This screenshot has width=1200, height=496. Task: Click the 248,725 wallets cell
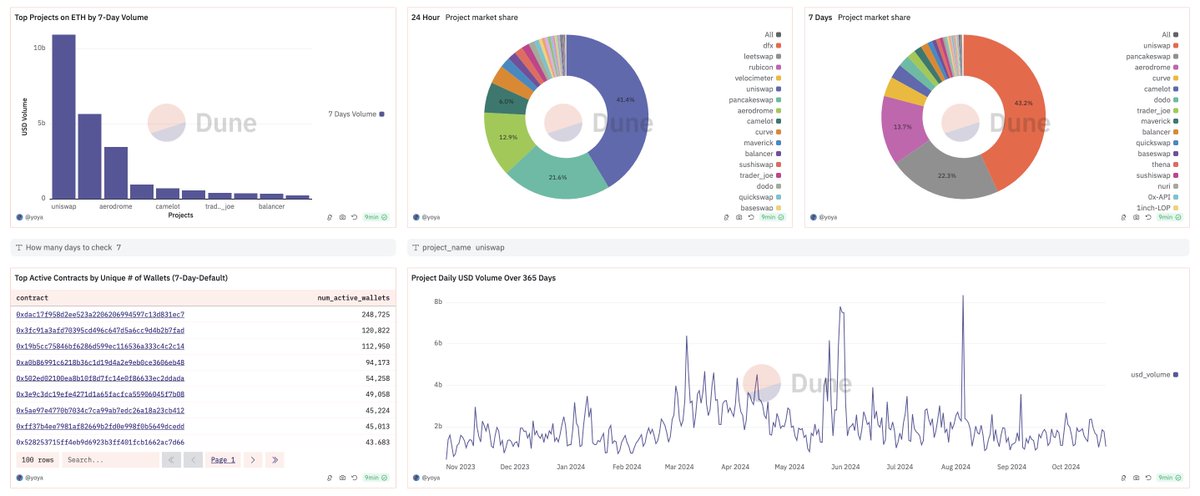coord(375,314)
